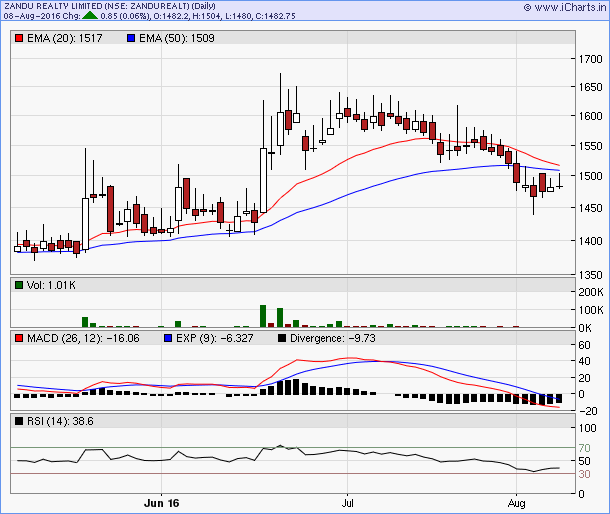Click the 1350 price axis label
The image size is (610, 514).
[590, 275]
